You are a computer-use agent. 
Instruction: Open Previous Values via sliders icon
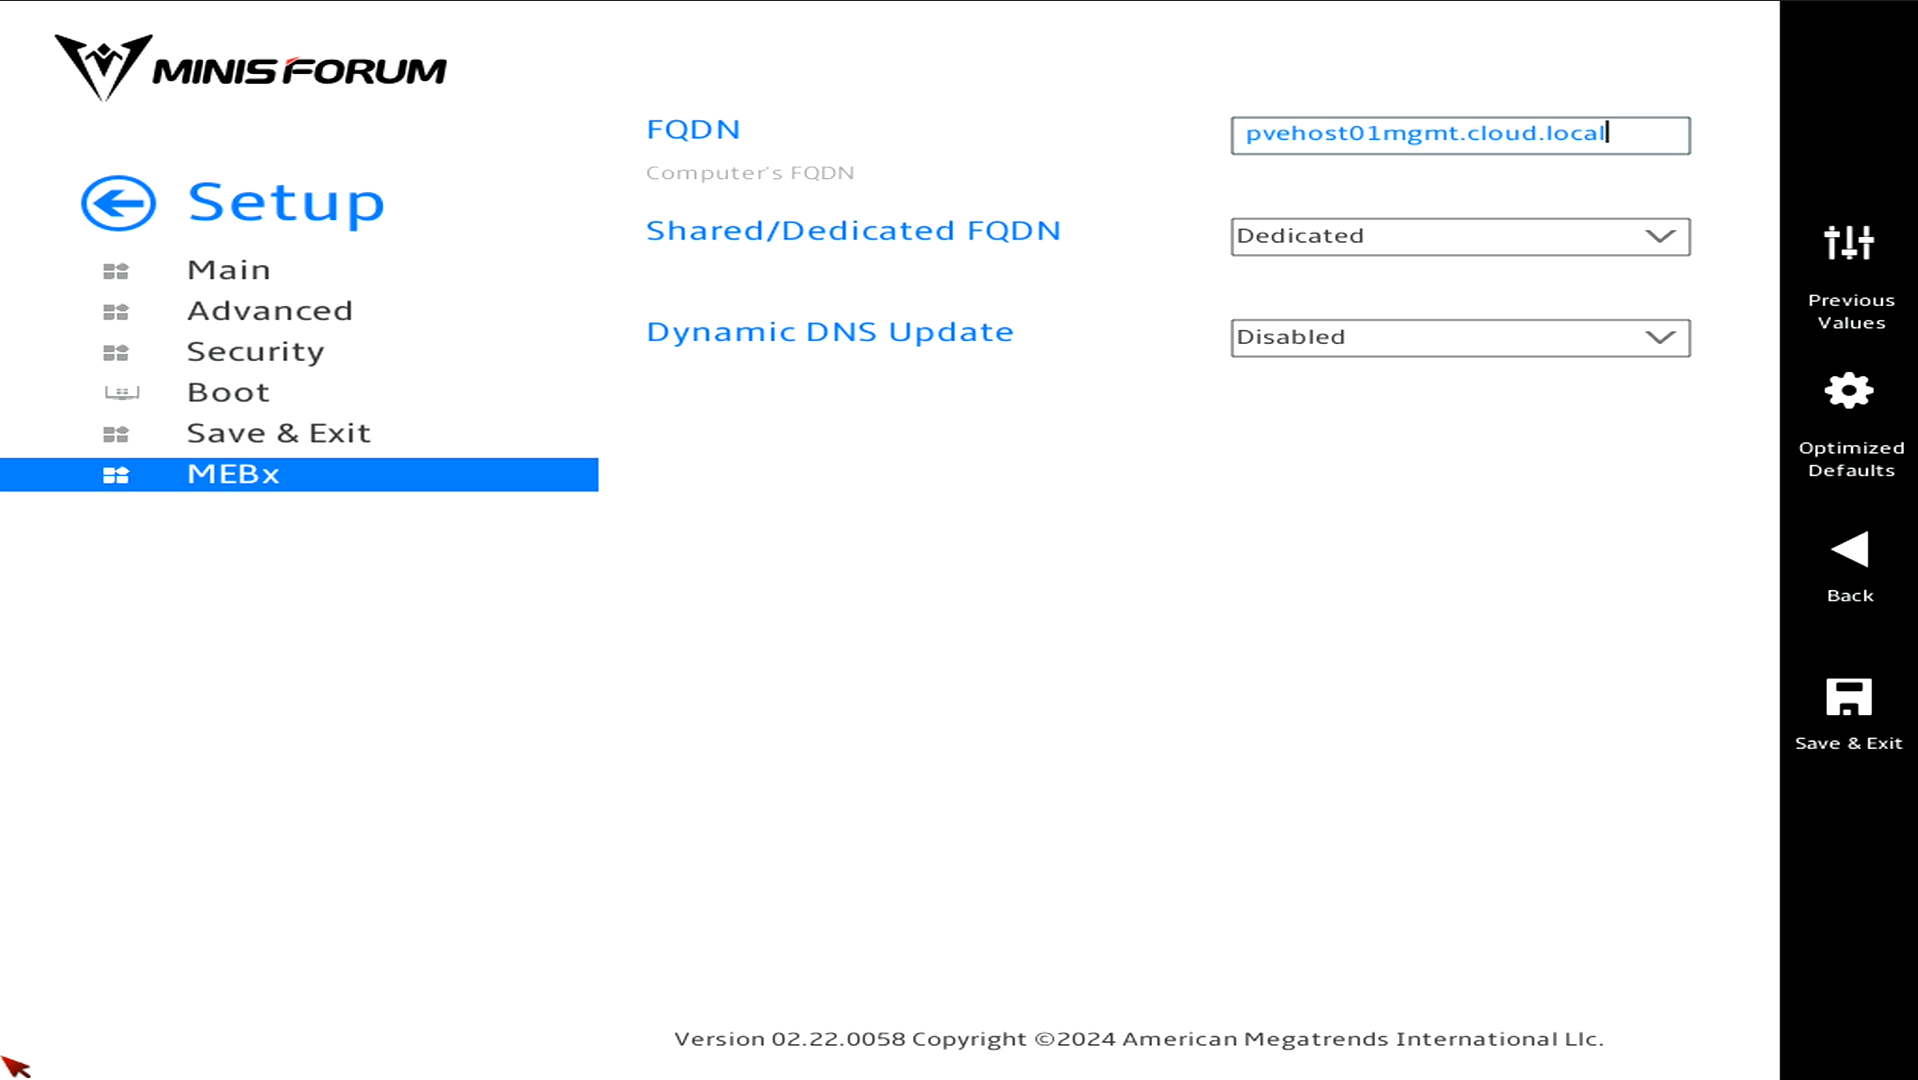tap(1849, 243)
